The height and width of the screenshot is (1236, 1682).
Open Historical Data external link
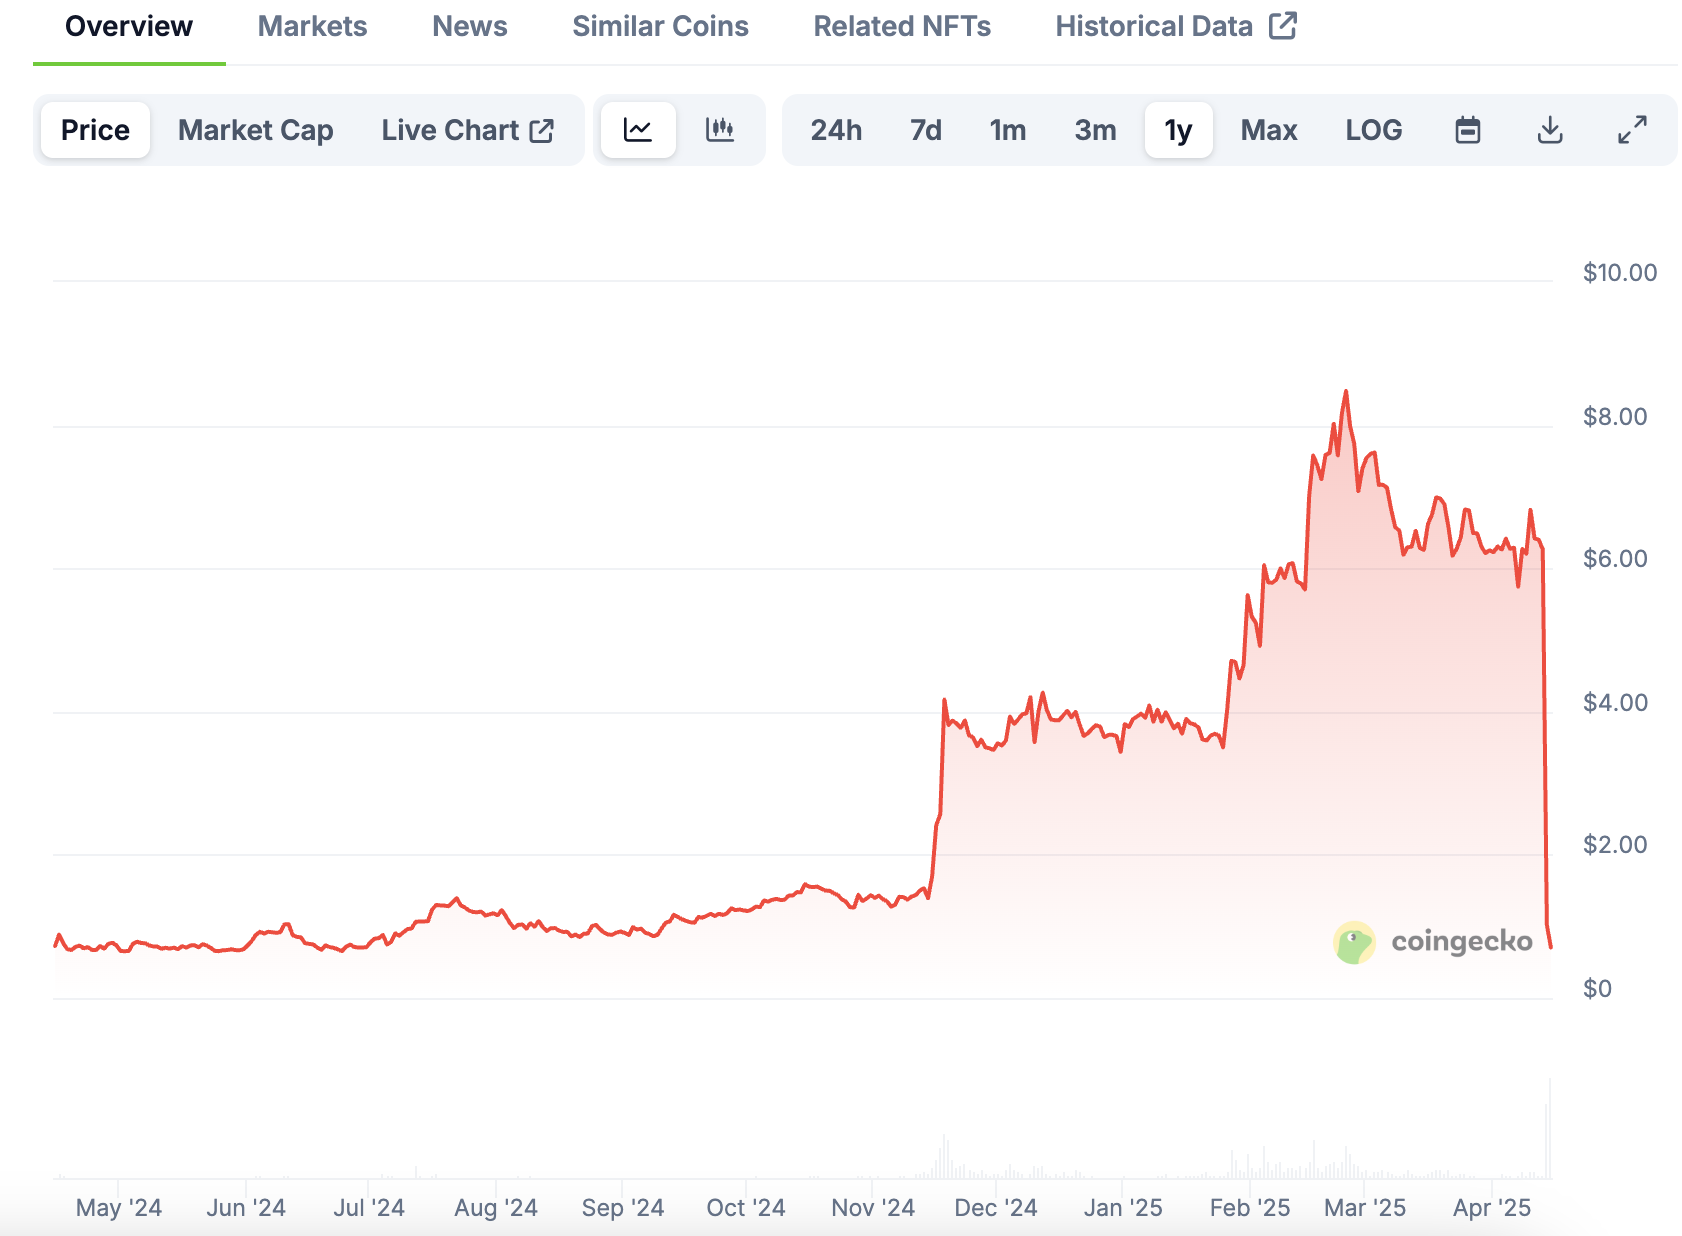(x=1175, y=26)
